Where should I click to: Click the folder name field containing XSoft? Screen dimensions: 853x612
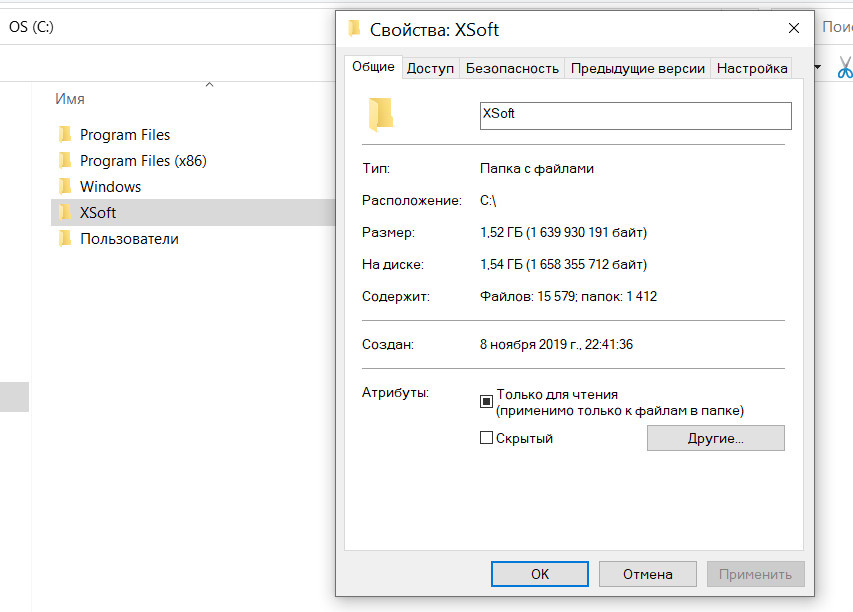tap(635, 115)
